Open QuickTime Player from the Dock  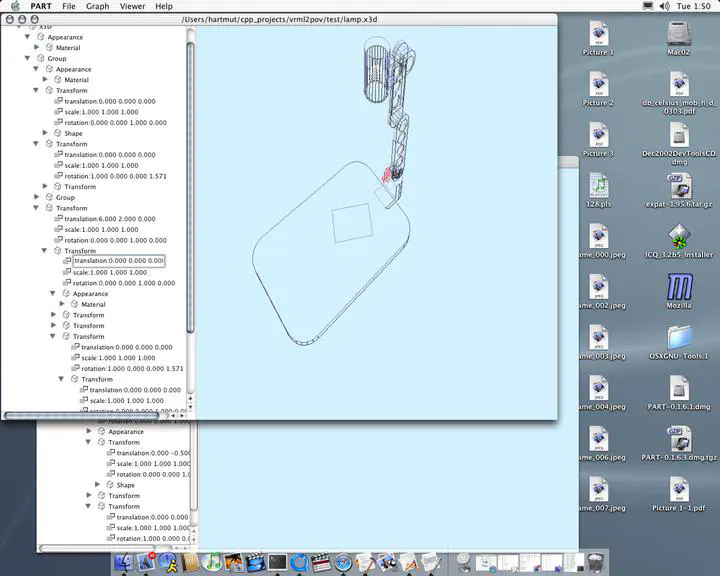point(299,563)
